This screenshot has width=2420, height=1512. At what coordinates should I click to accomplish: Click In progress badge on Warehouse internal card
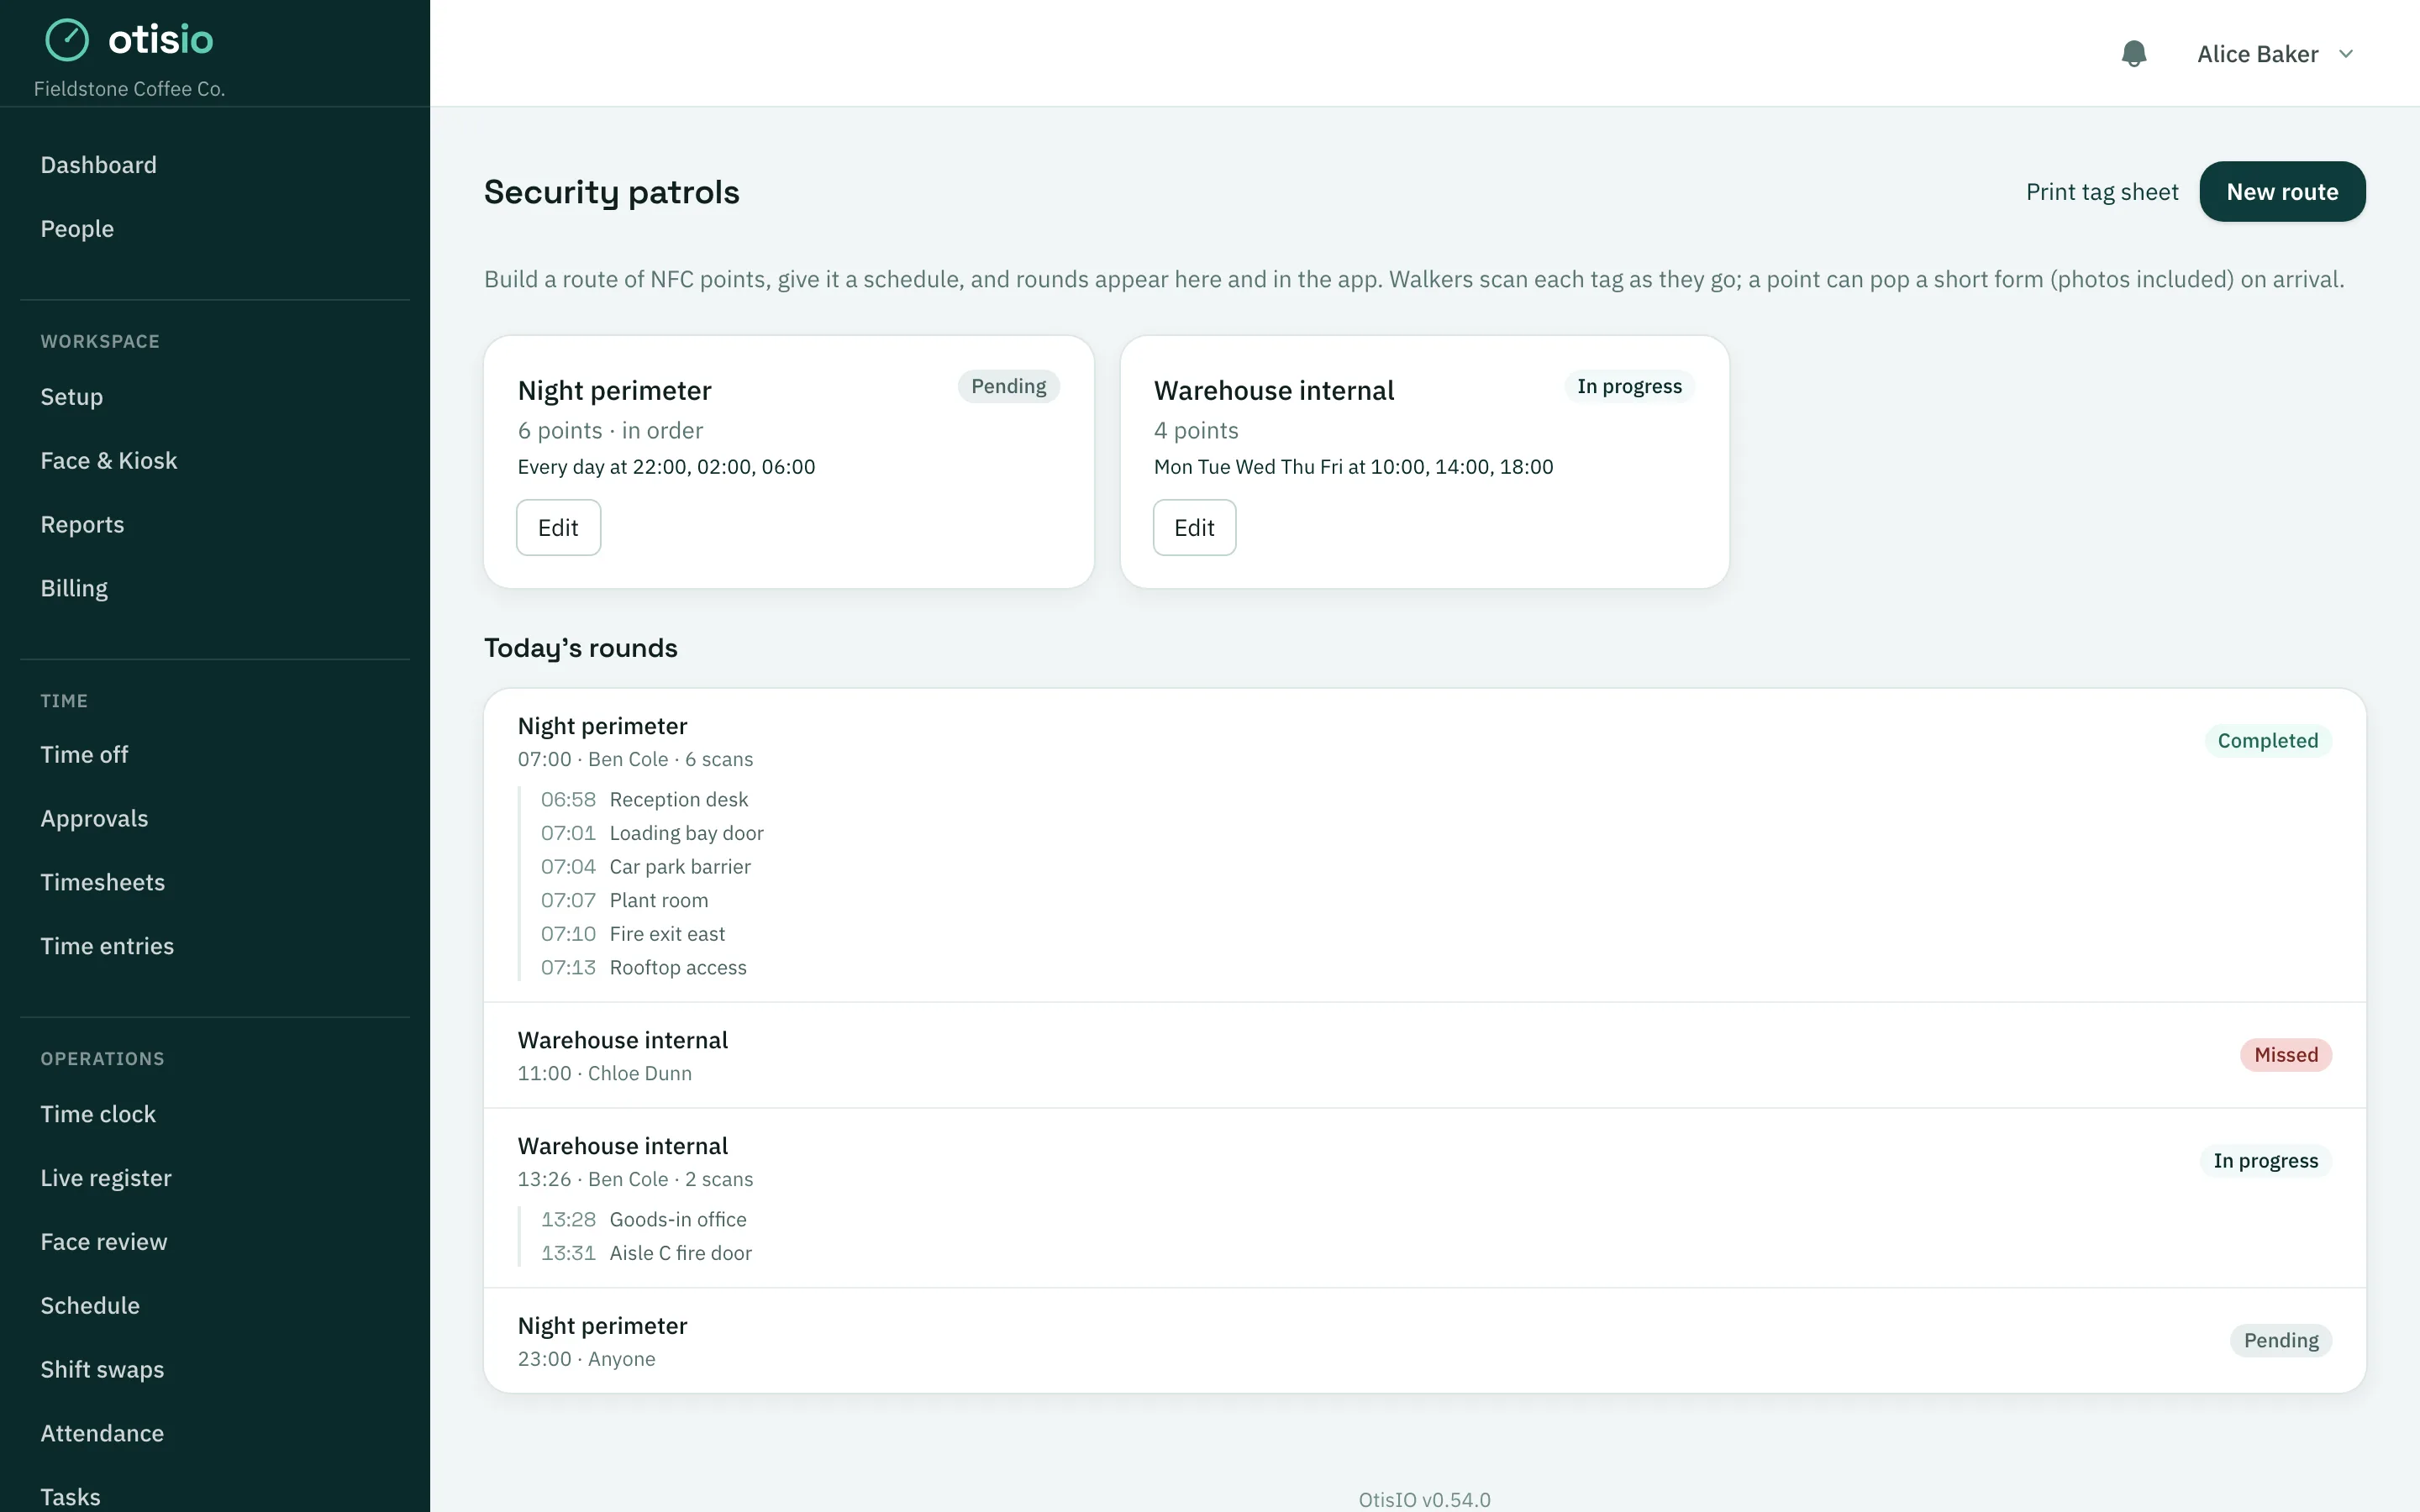[x=1629, y=387]
